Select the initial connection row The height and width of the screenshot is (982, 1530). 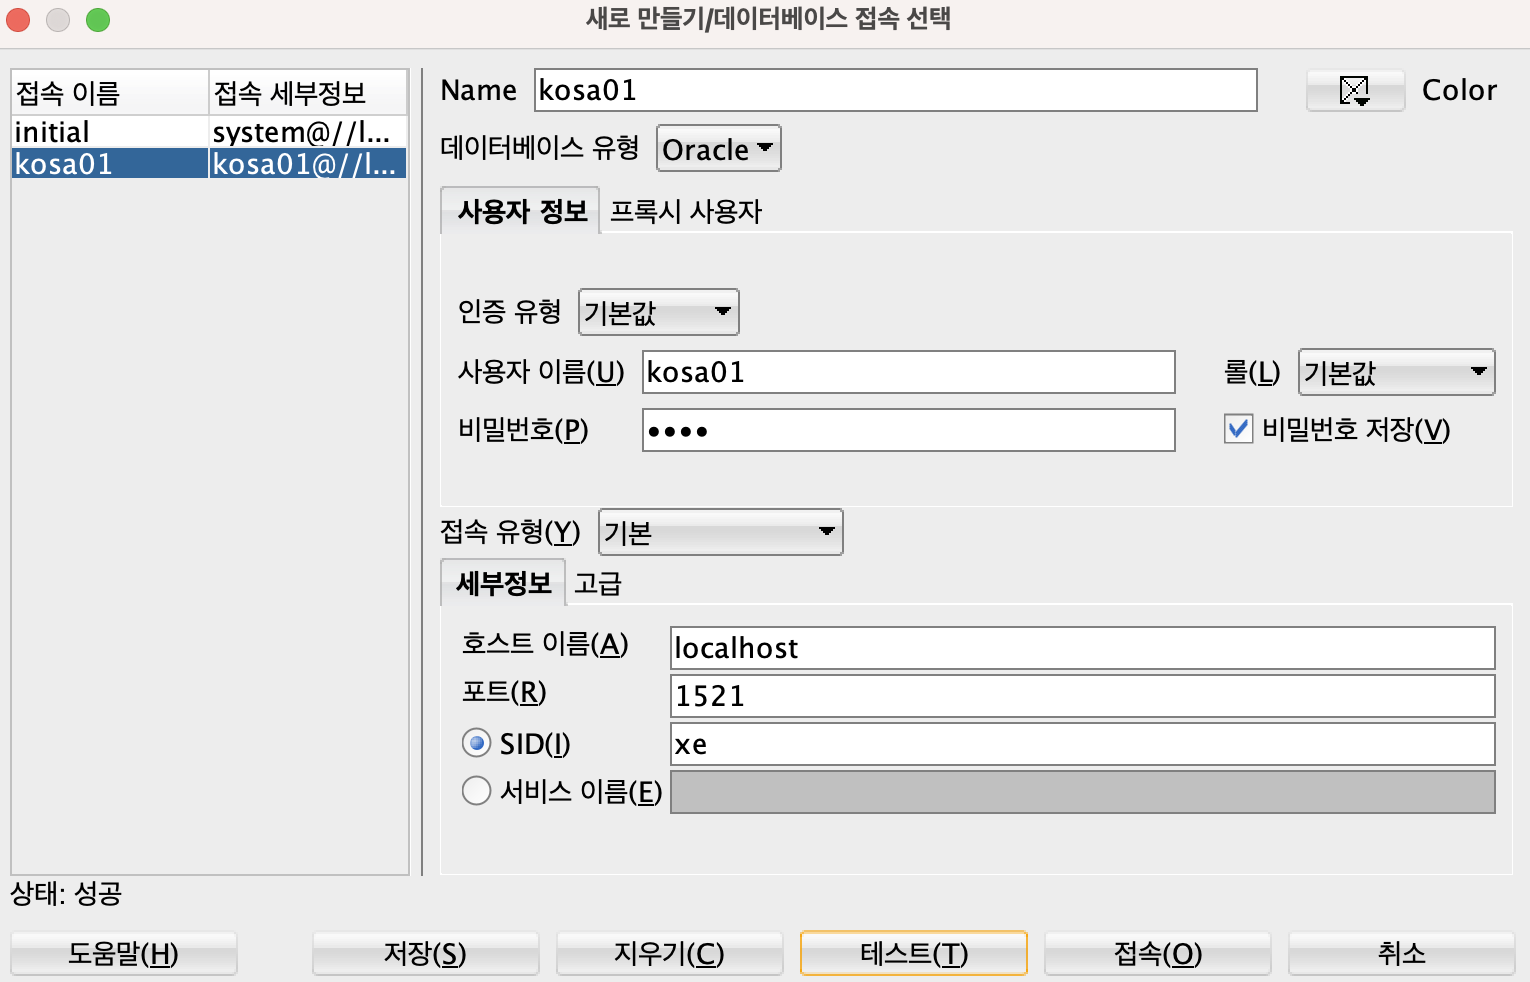click(x=209, y=132)
